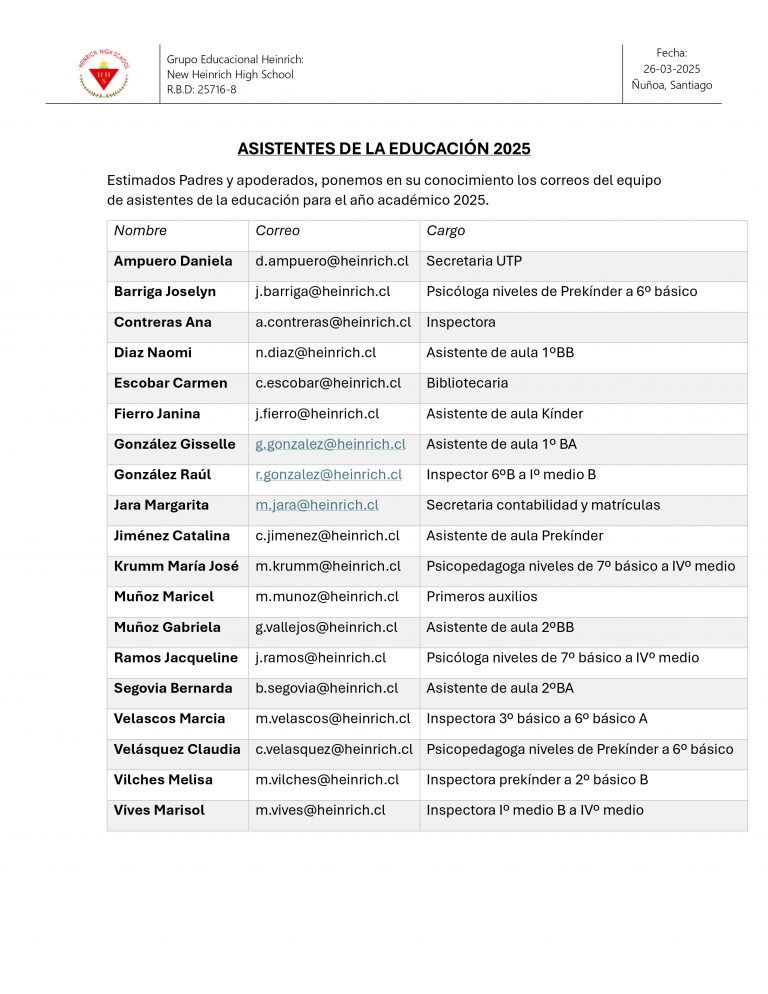Image resolution: width=768 pixels, height=994 pixels.
Task: Click the Ñuñoa, Santiago location text
Action: (x=672, y=85)
